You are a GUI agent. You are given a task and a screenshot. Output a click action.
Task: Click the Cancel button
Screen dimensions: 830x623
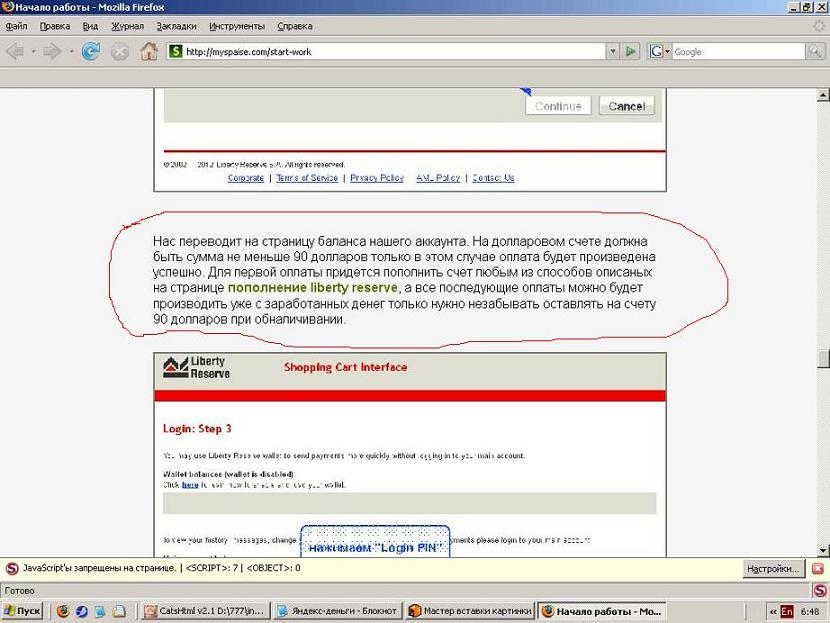[x=627, y=106]
